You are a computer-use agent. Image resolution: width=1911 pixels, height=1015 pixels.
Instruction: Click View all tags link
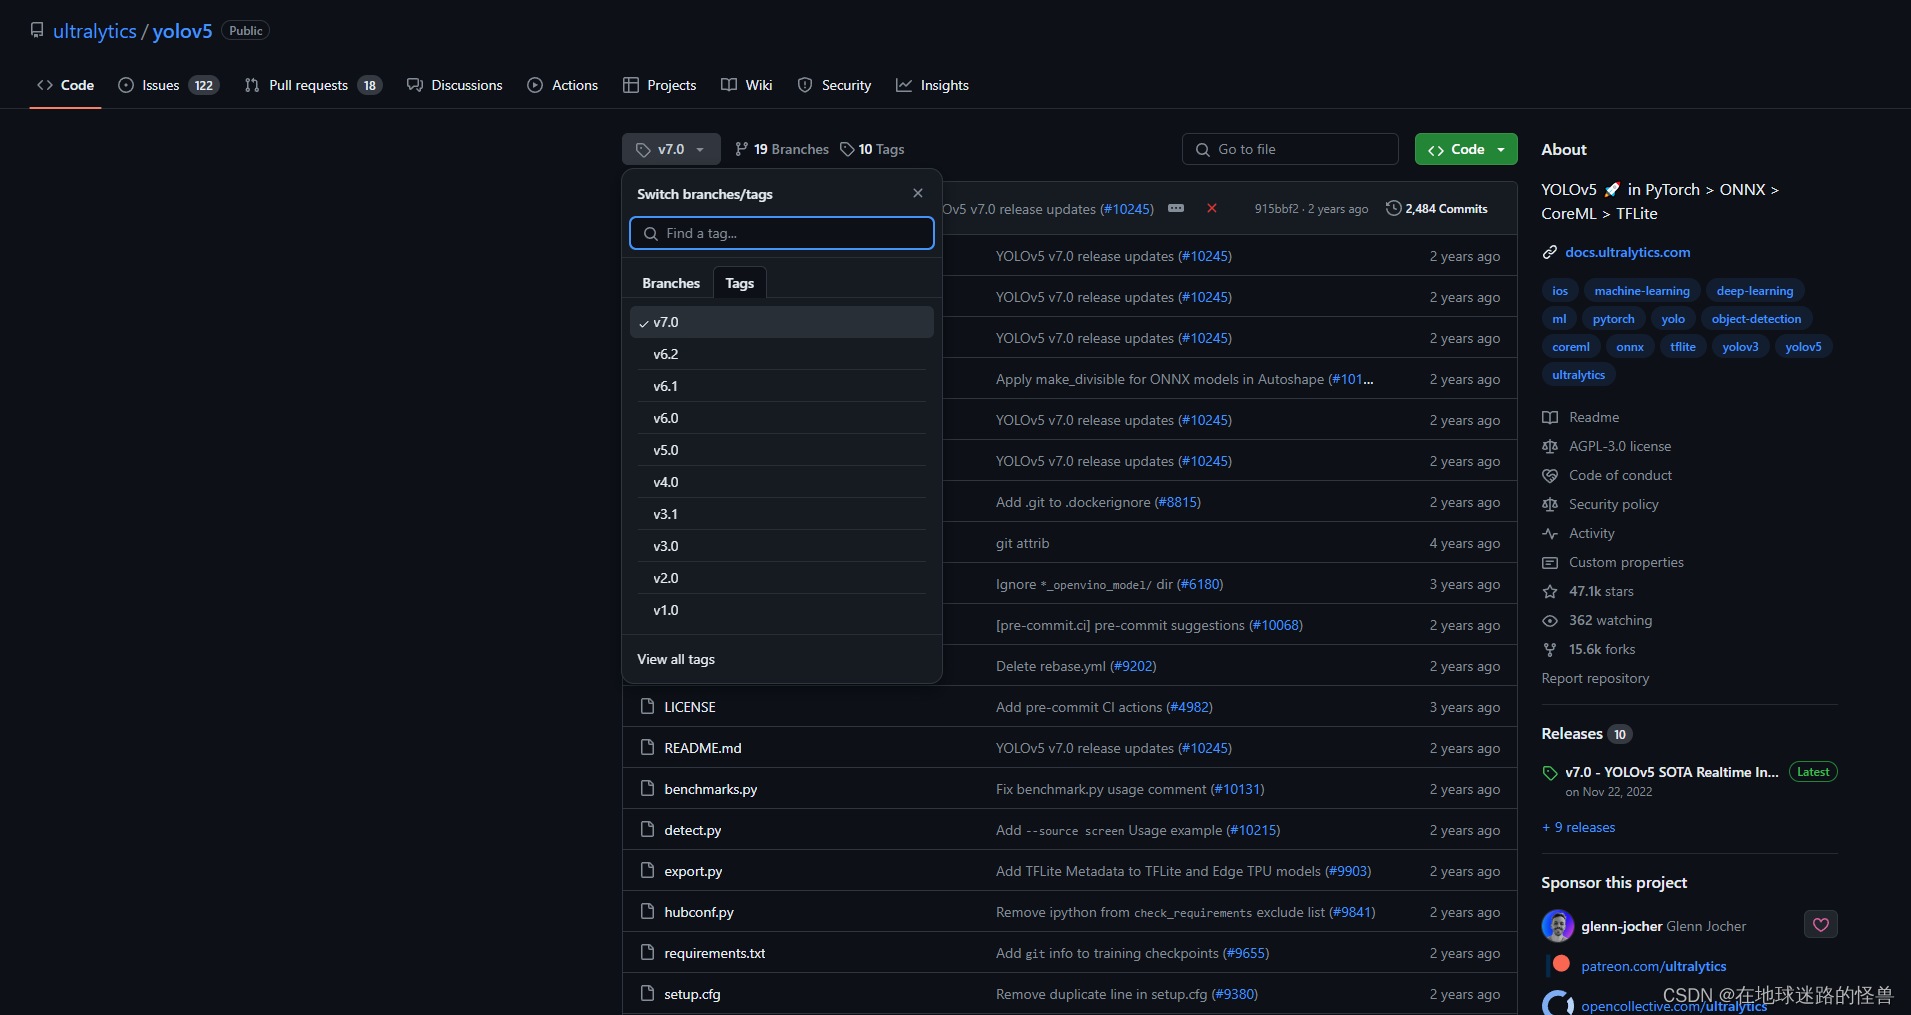click(x=676, y=659)
